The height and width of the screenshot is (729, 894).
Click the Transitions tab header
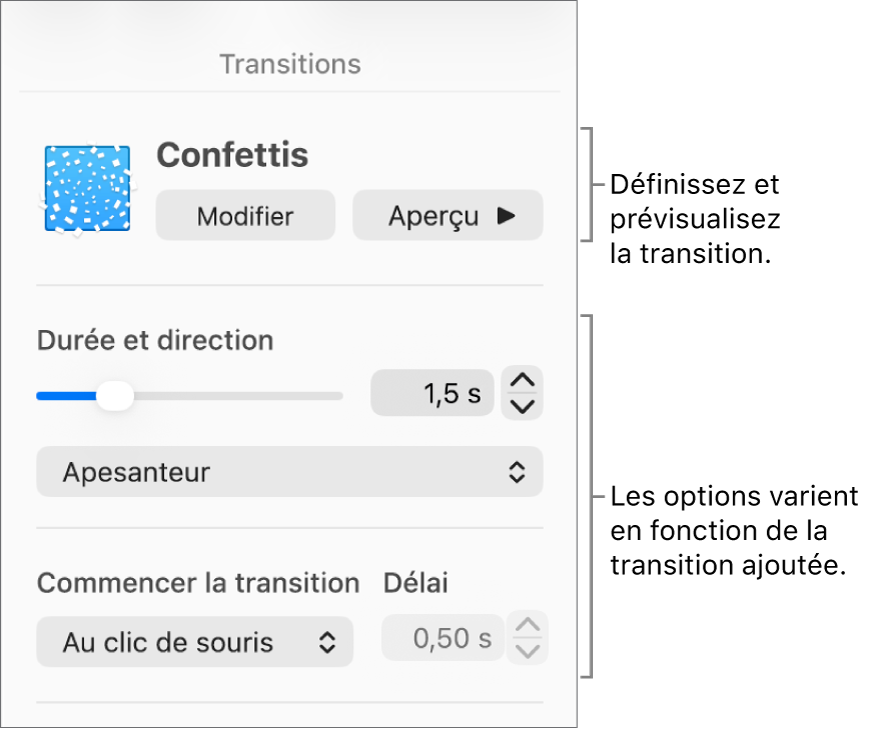(x=290, y=65)
